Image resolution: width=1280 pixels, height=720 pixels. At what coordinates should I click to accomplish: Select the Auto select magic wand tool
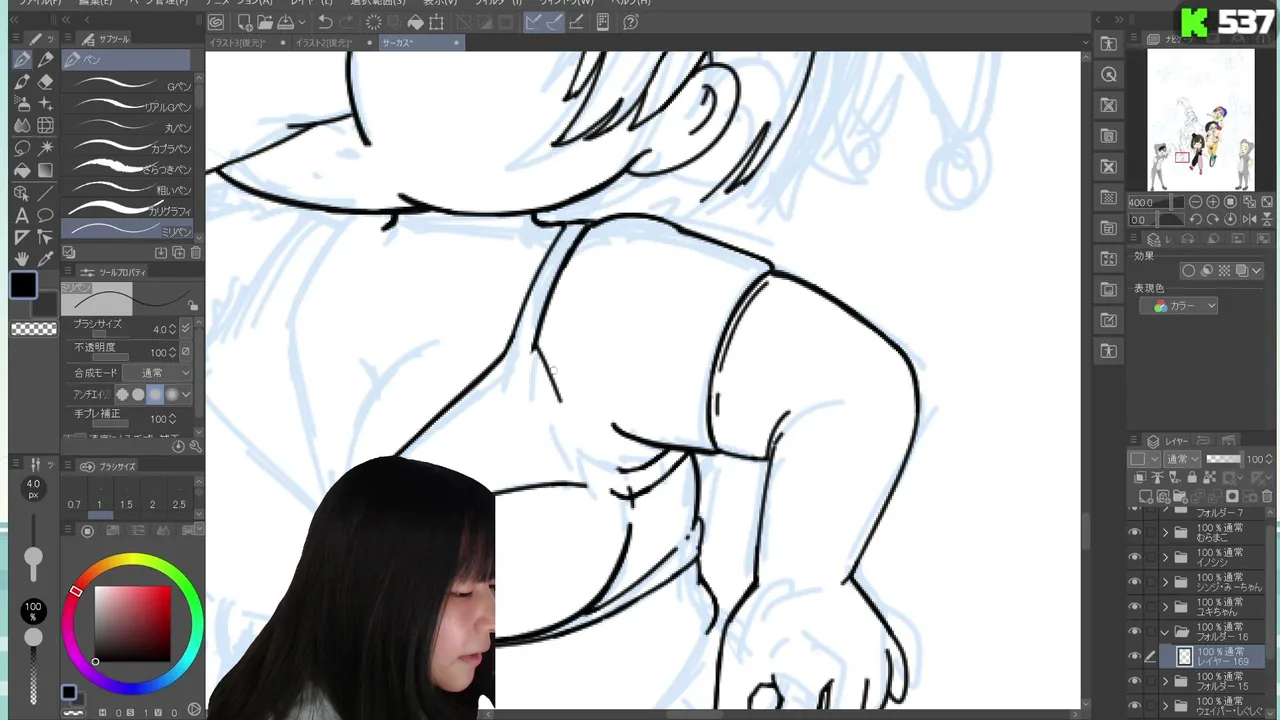tap(45, 148)
